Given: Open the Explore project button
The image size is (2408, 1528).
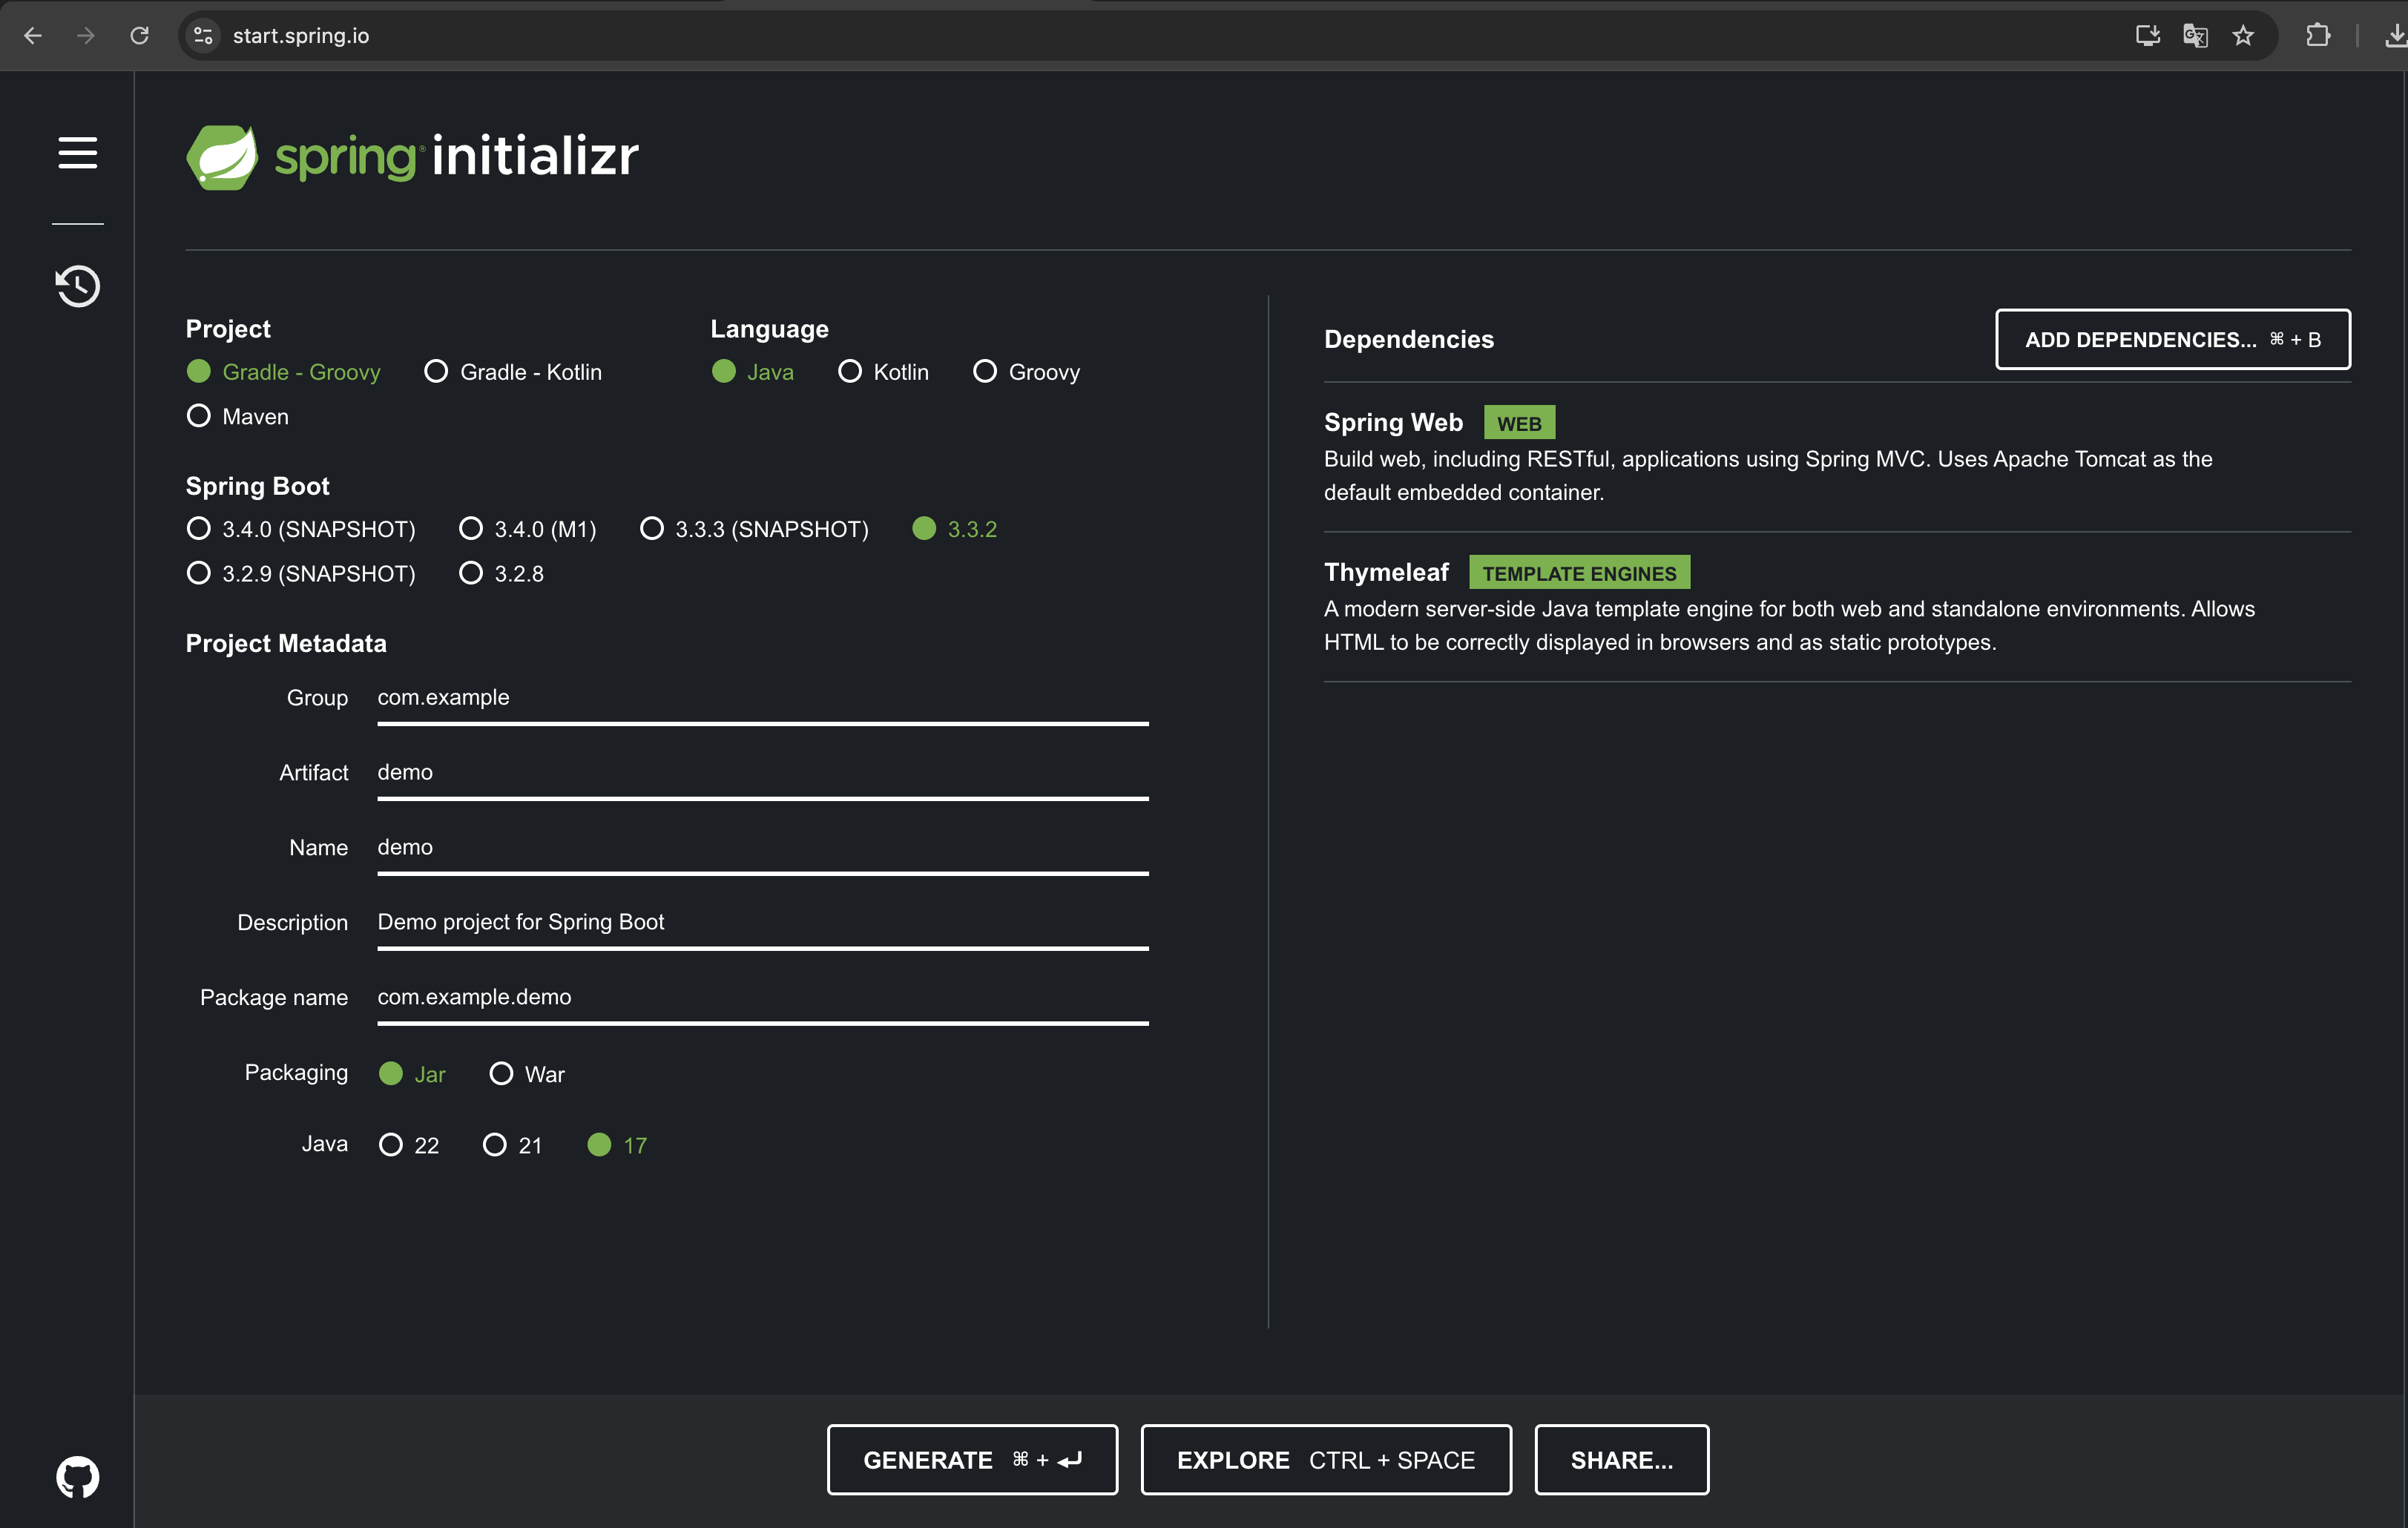Looking at the screenshot, I should (1325, 1460).
